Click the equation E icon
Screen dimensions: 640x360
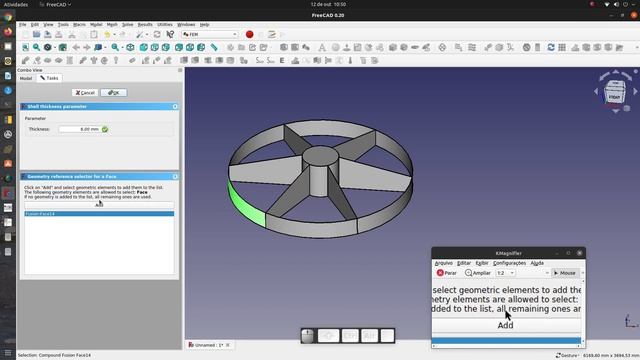pyautogui.click(x=282, y=61)
